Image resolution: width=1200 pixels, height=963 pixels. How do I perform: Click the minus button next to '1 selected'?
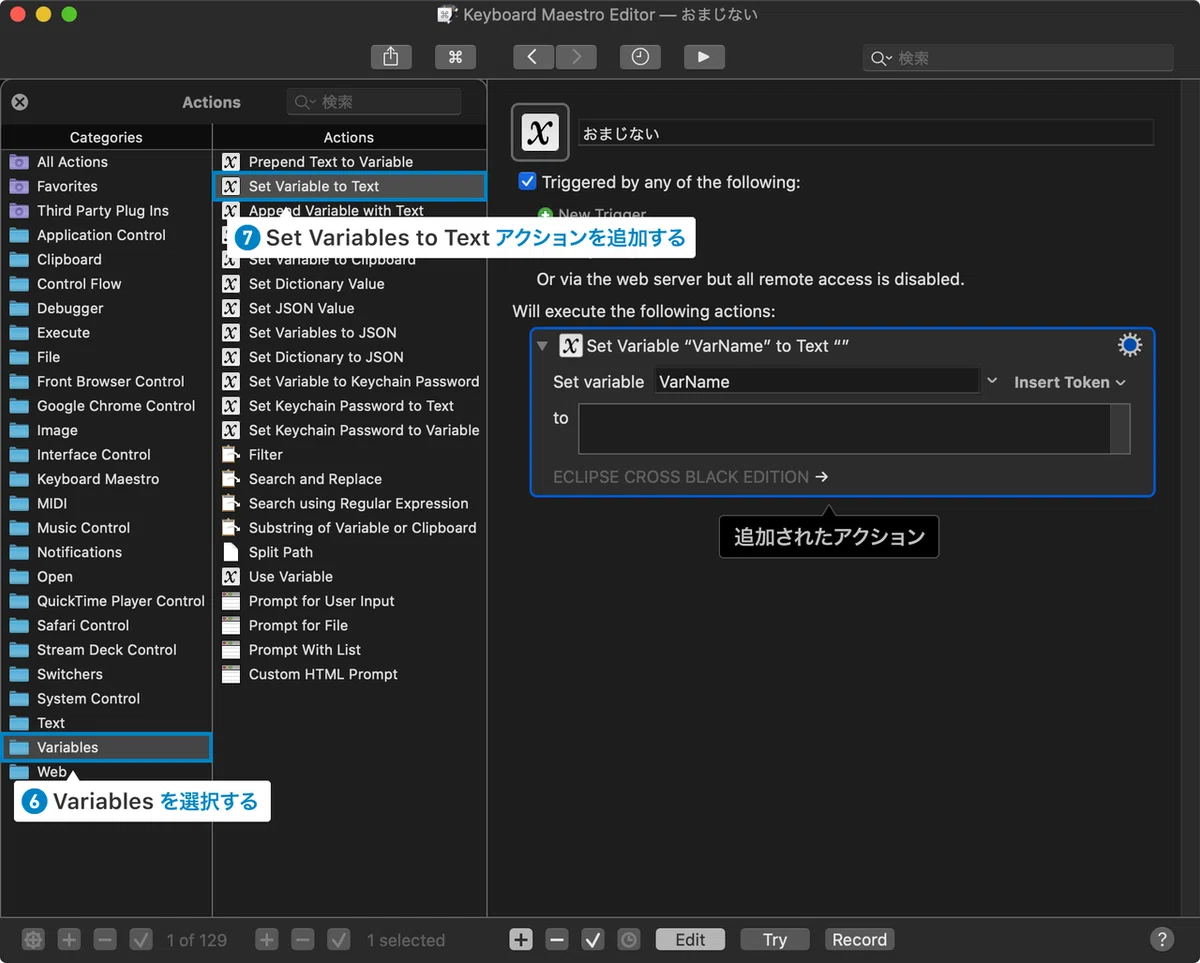point(303,939)
